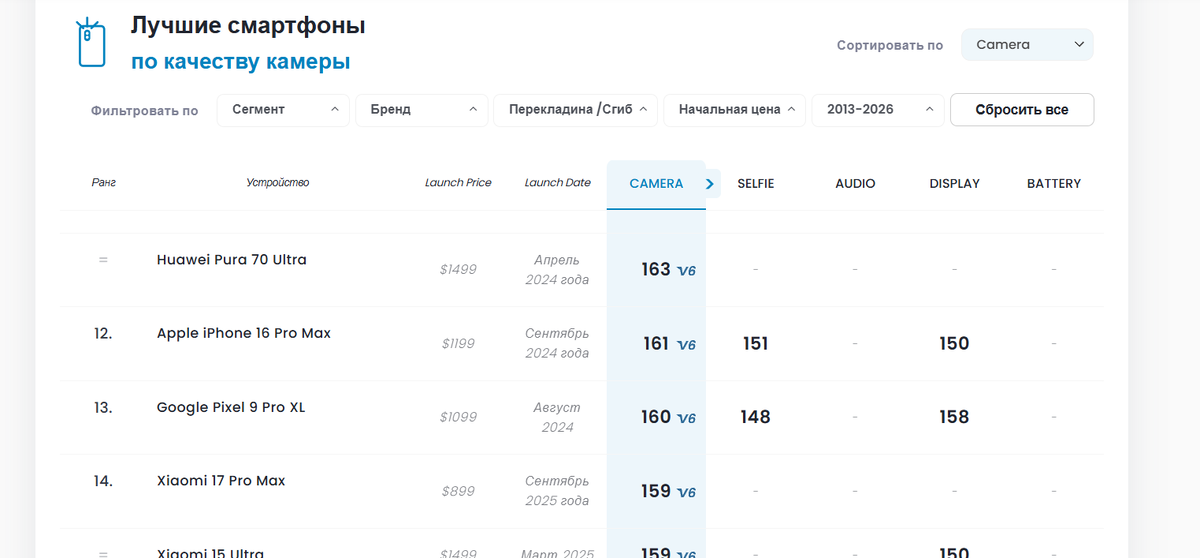1200x558 pixels.
Task: Open the Начальная цена filter
Action: [734, 110]
